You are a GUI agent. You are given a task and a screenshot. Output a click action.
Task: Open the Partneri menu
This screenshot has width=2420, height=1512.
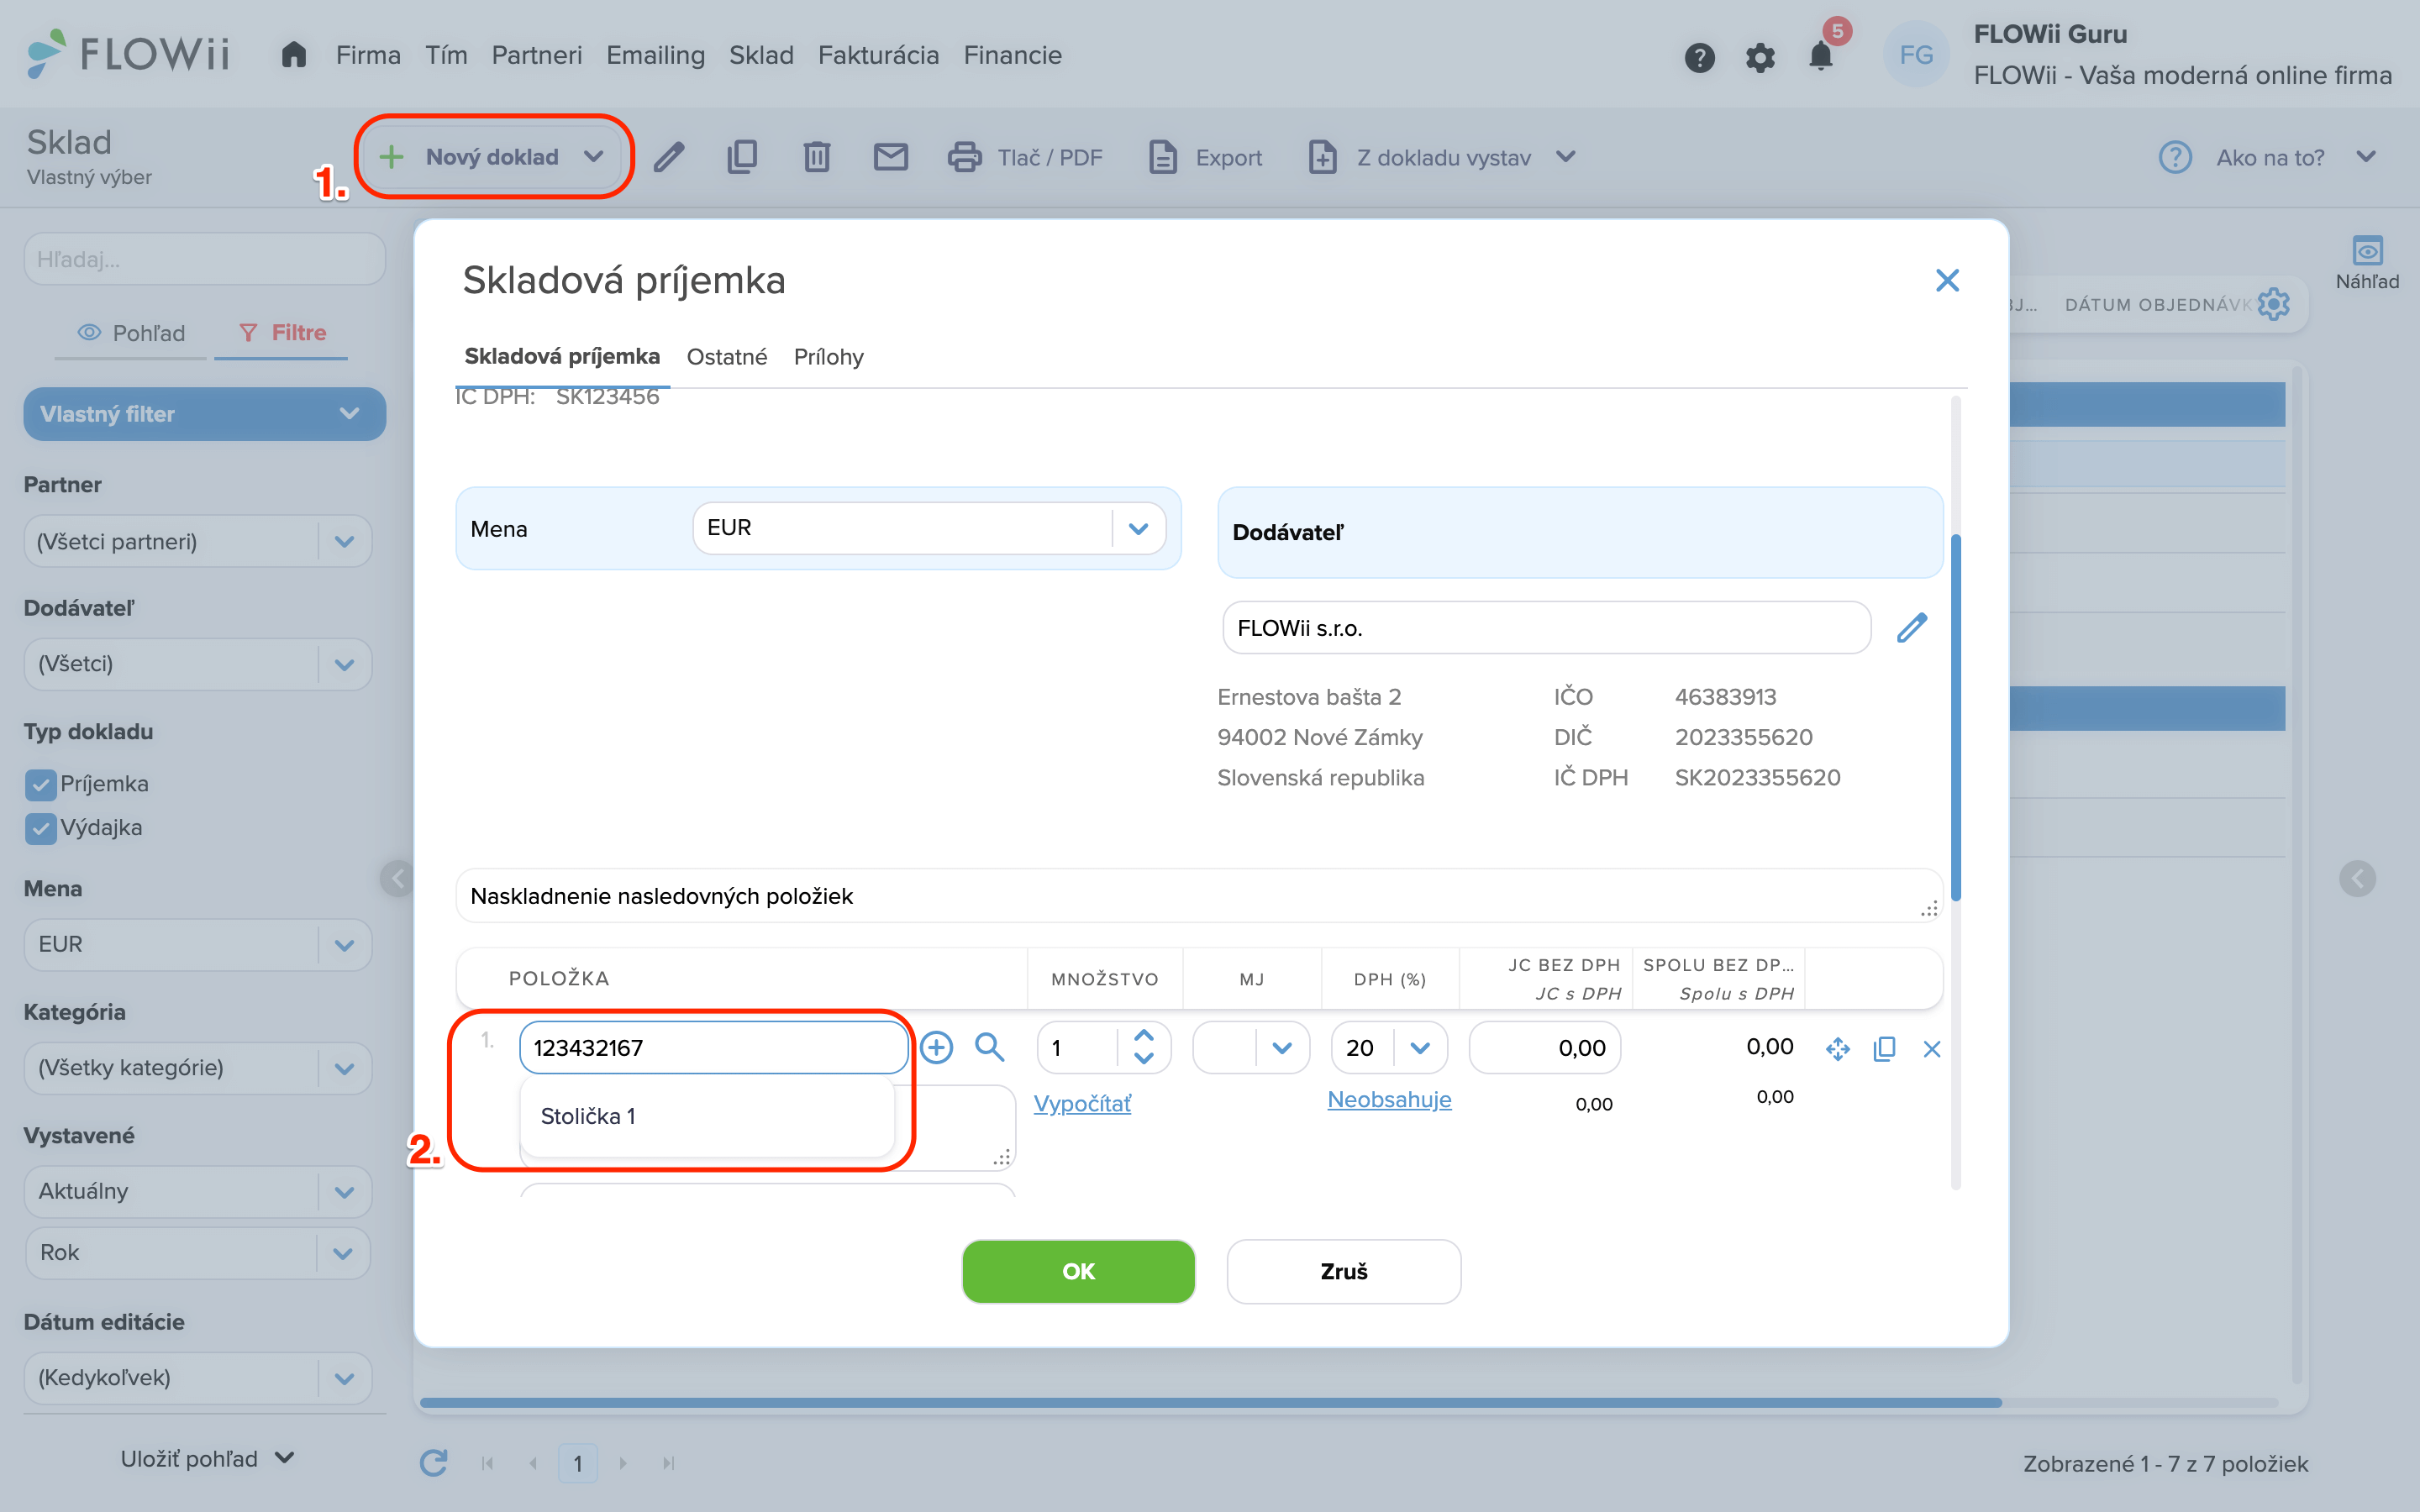pos(536,55)
